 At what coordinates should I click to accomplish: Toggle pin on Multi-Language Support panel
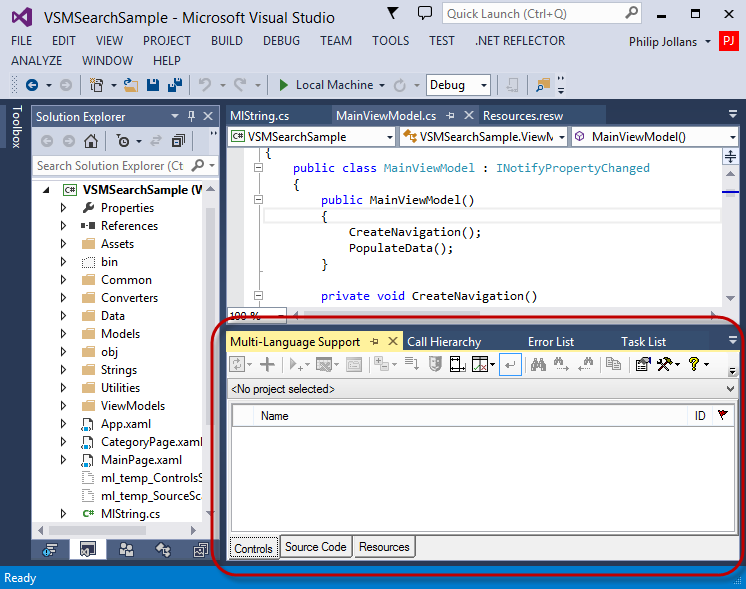(376, 341)
